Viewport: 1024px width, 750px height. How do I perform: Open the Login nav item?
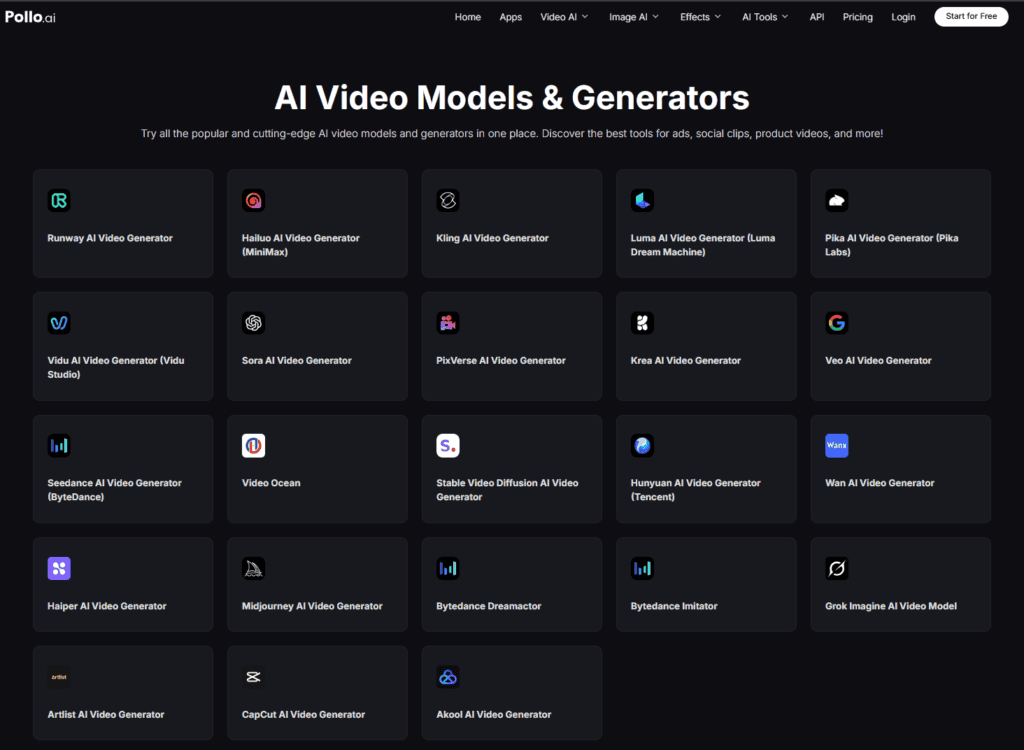(x=903, y=17)
